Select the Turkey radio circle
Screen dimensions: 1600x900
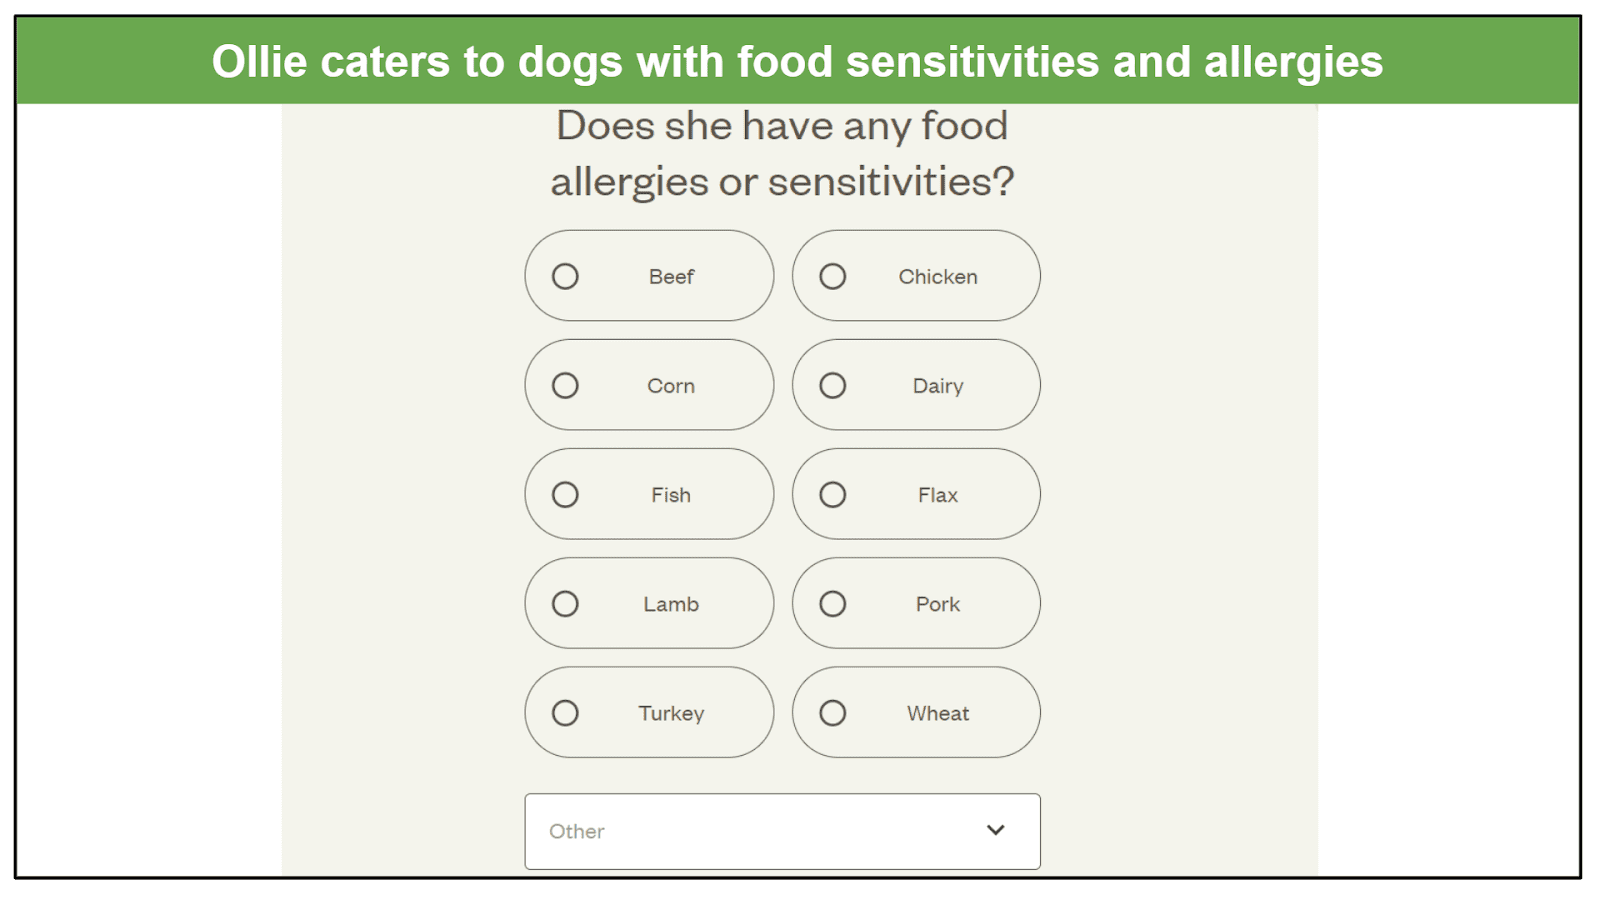pos(565,712)
